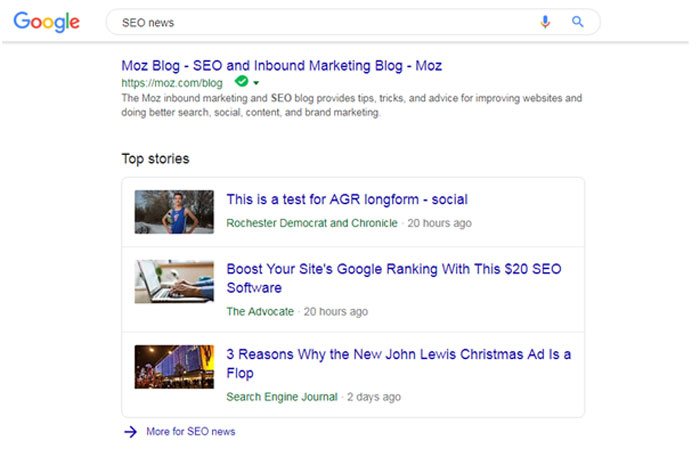Click green verified checkmark beside moz.com URL
This screenshot has width=700, height=465.
[242, 81]
